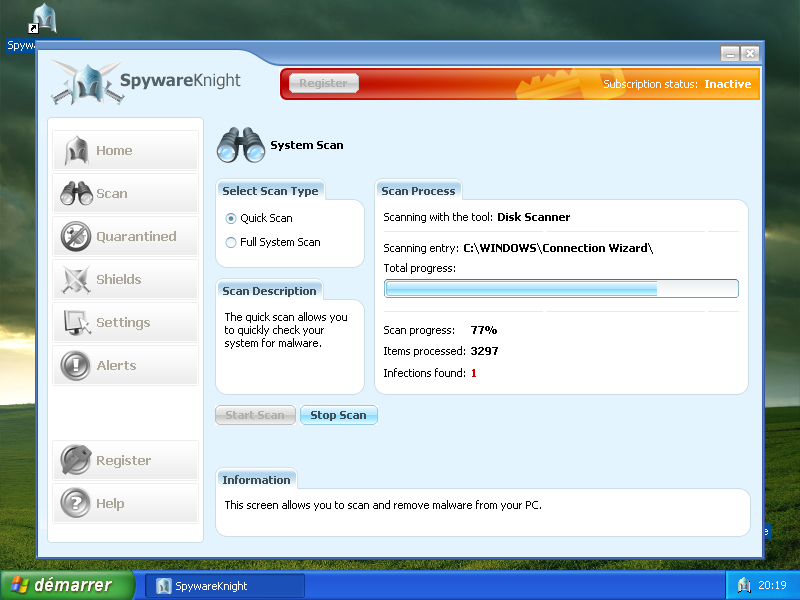Click the Help question mark icon
The image size is (800, 600).
pos(76,503)
